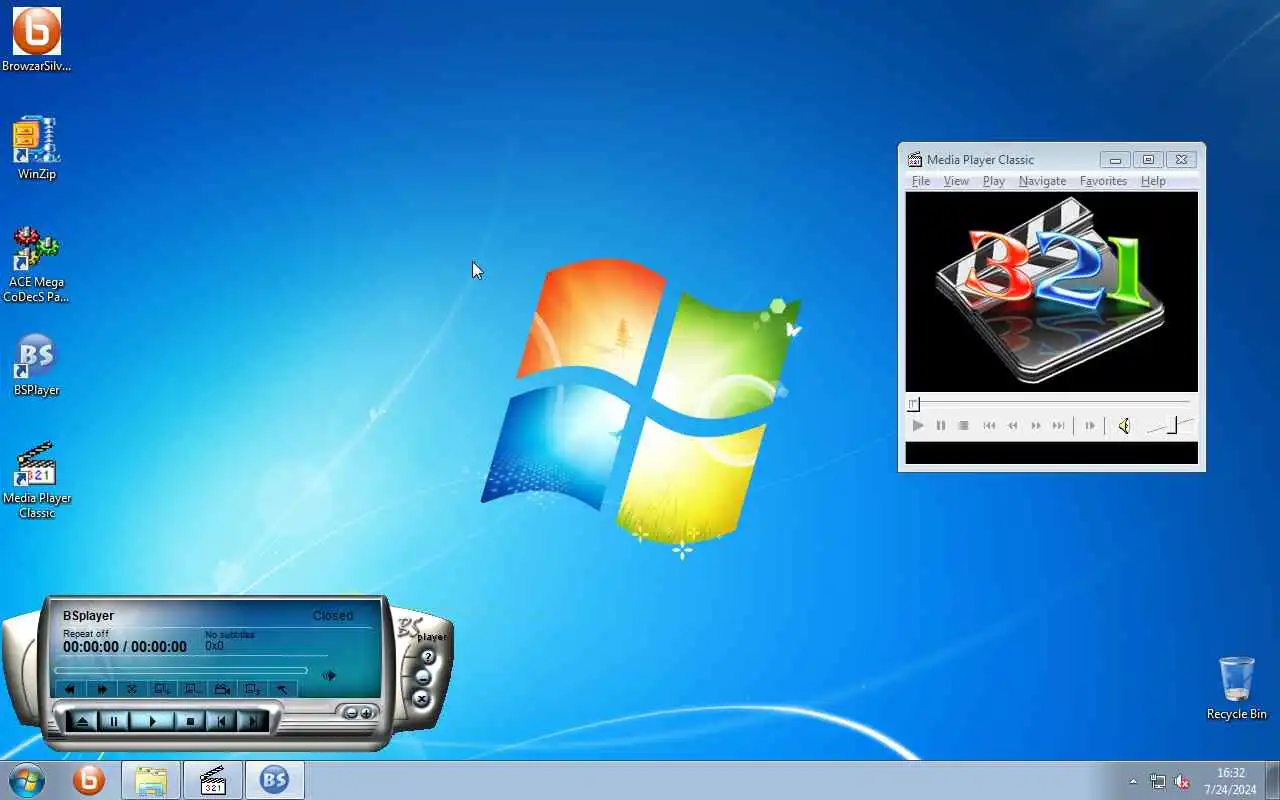Image resolution: width=1280 pixels, height=800 pixels.
Task: Click the 'No subtitles' text in BSPlayer
Action: pos(230,635)
